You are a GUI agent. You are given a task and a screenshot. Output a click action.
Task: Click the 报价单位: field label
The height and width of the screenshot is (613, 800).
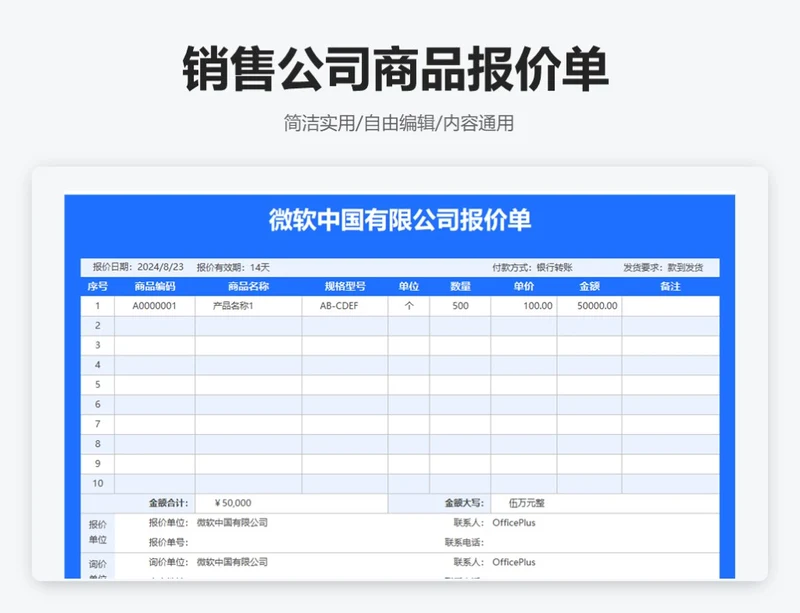pos(168,523)
